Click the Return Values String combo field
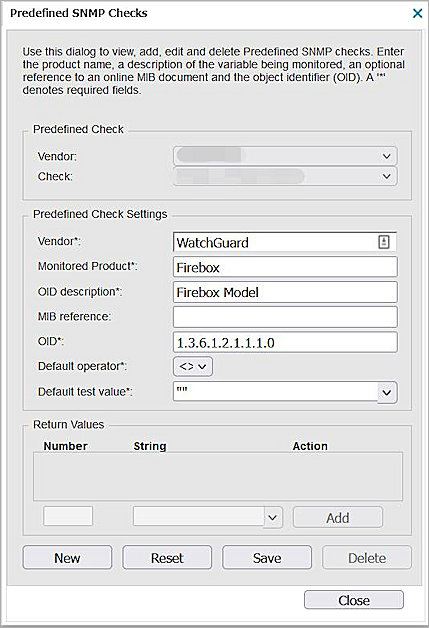429x628 pixels. click(x=199, y=517)
